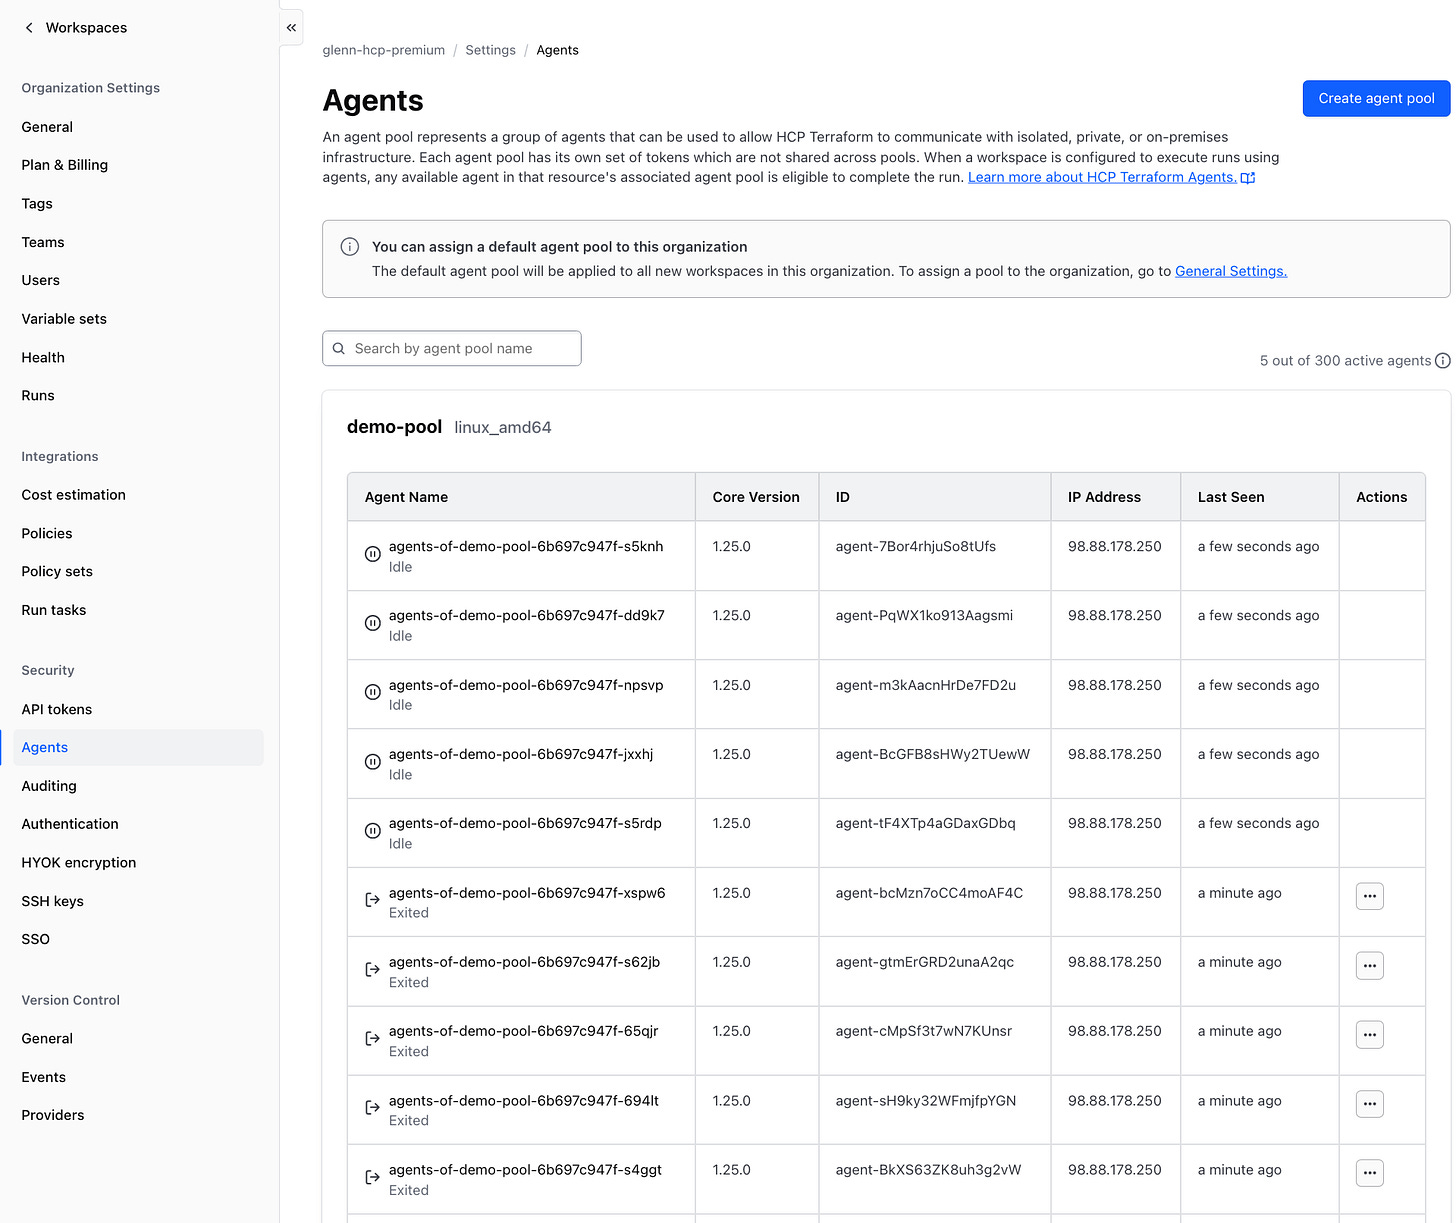
Task: Switch to the Auditing section
Action: [48, 785]
